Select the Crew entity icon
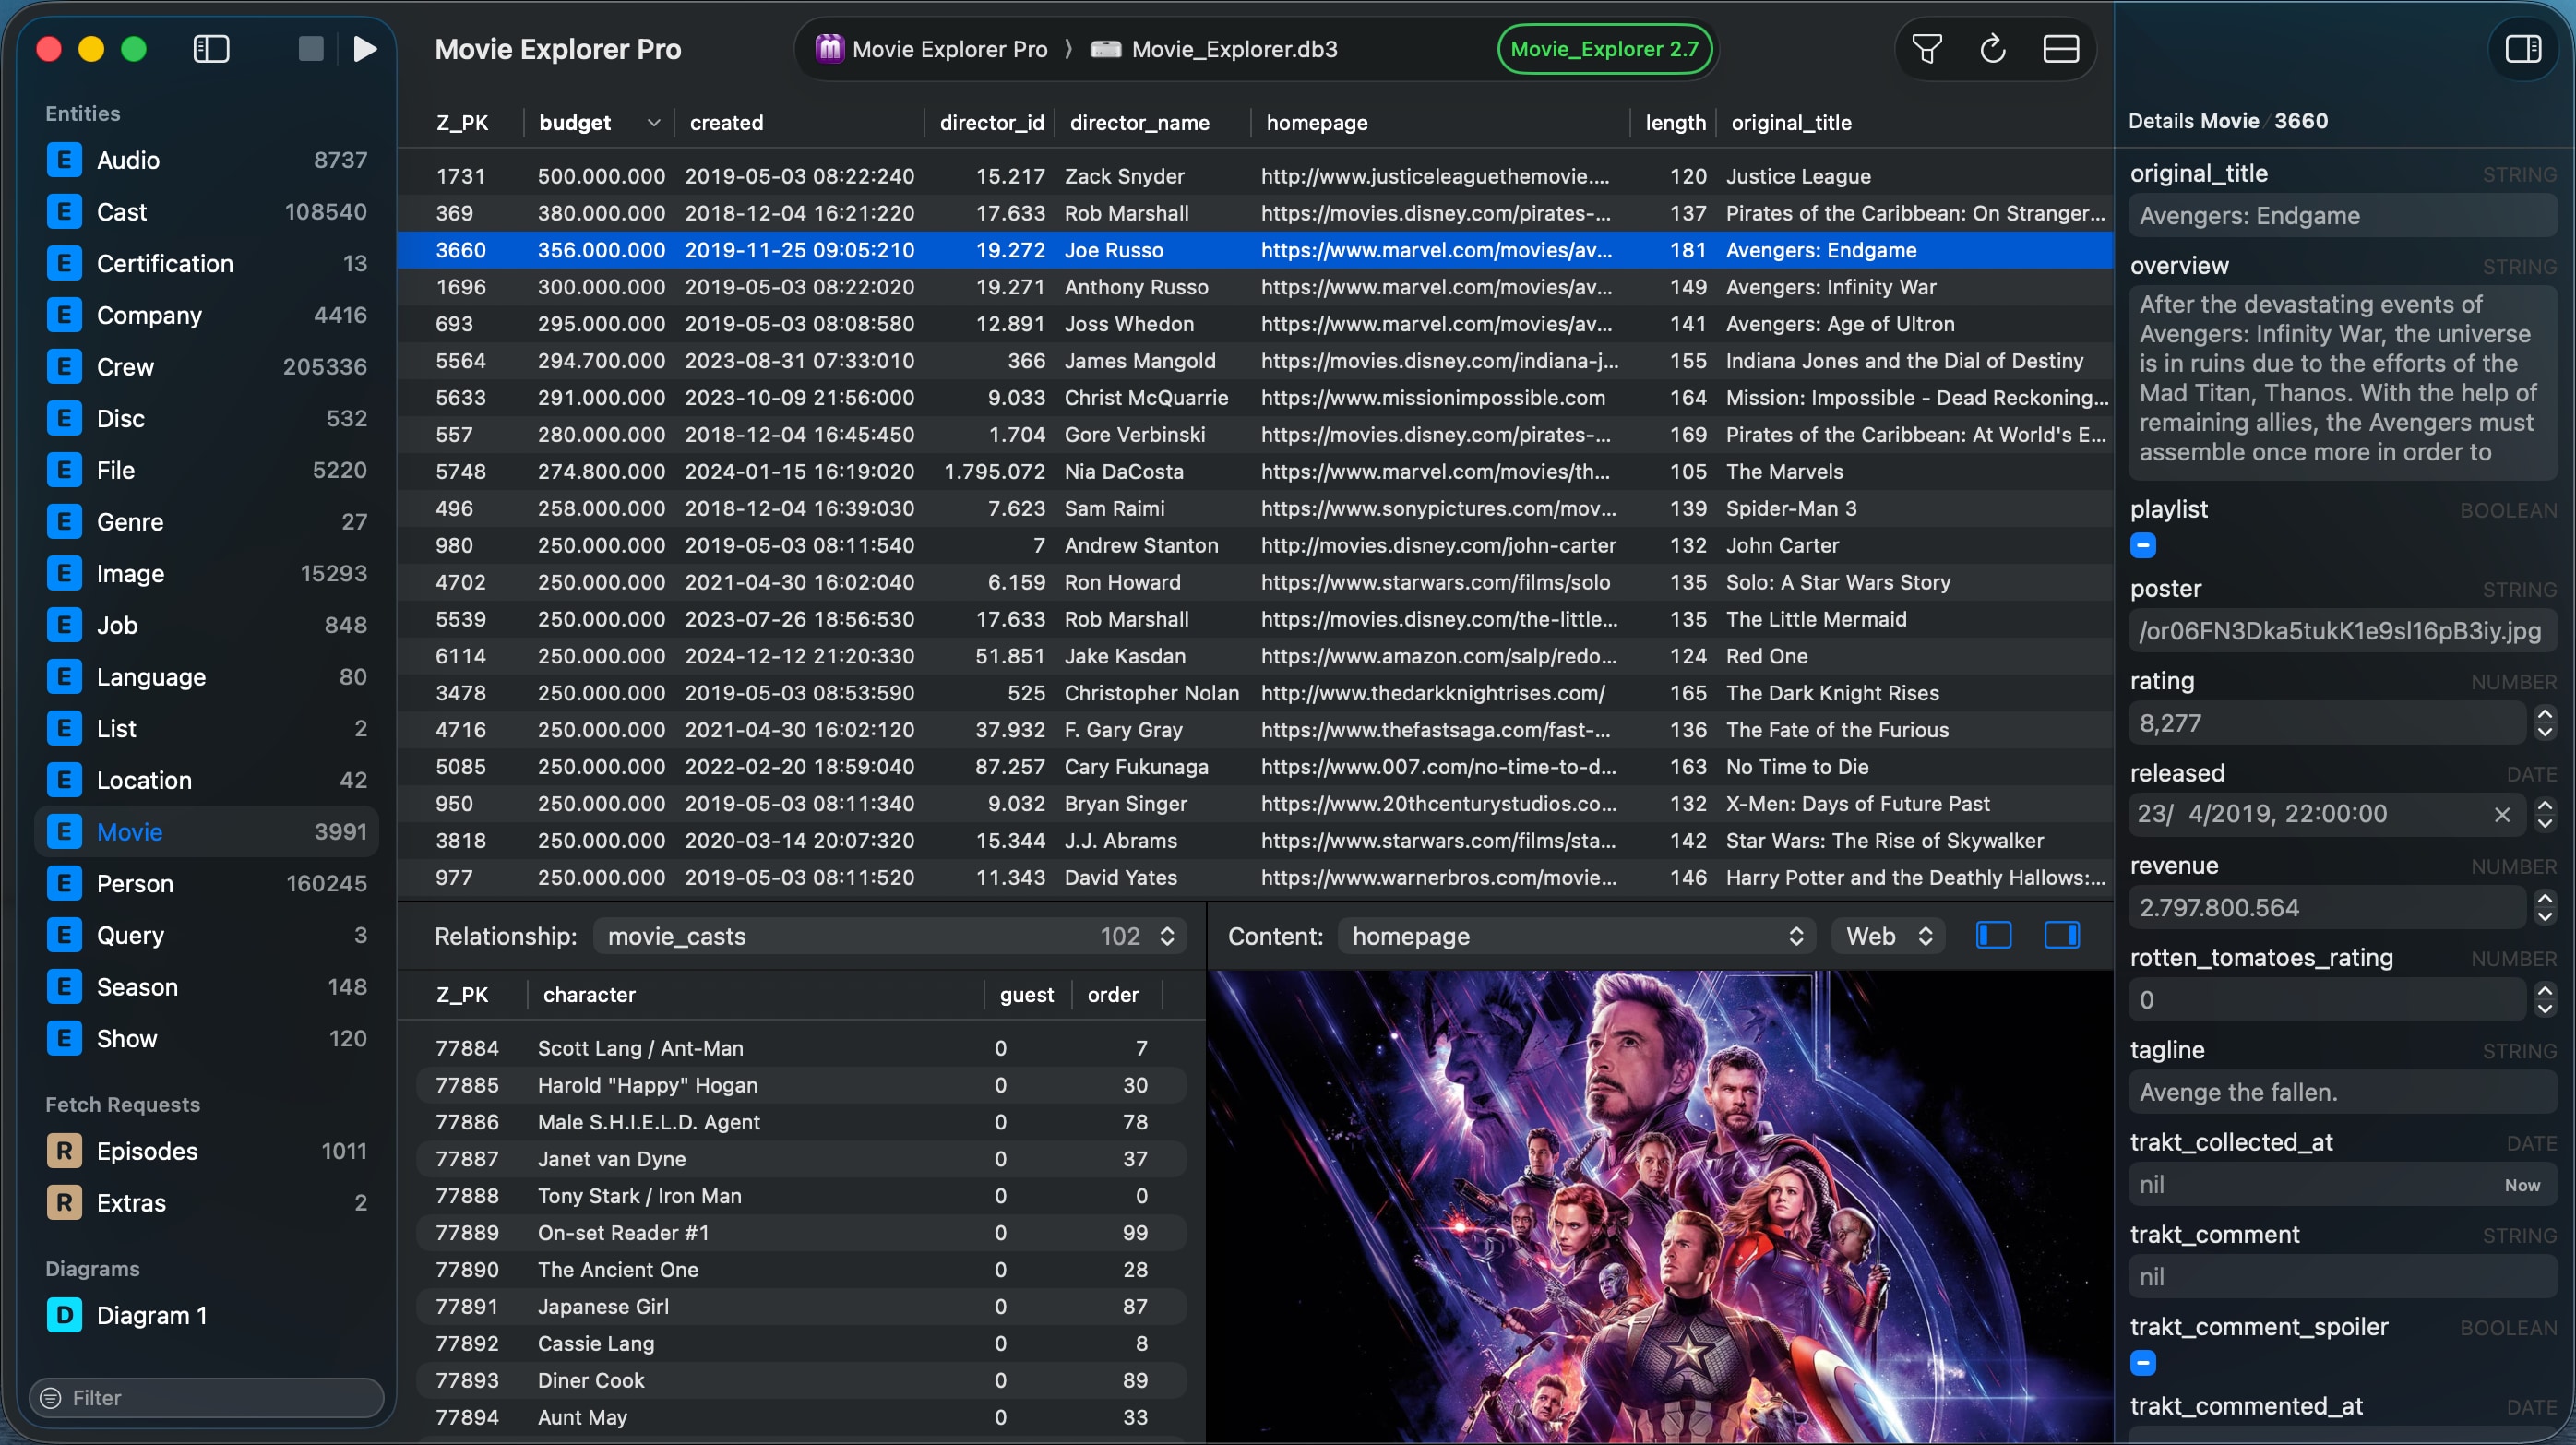Image resolution: width=2576 pixels, height=1445 pixels. point(64,367)
